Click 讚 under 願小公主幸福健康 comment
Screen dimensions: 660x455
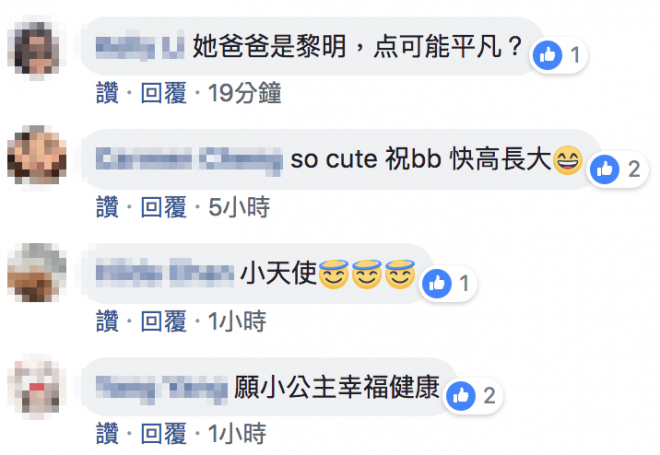[x=107, y=434]
